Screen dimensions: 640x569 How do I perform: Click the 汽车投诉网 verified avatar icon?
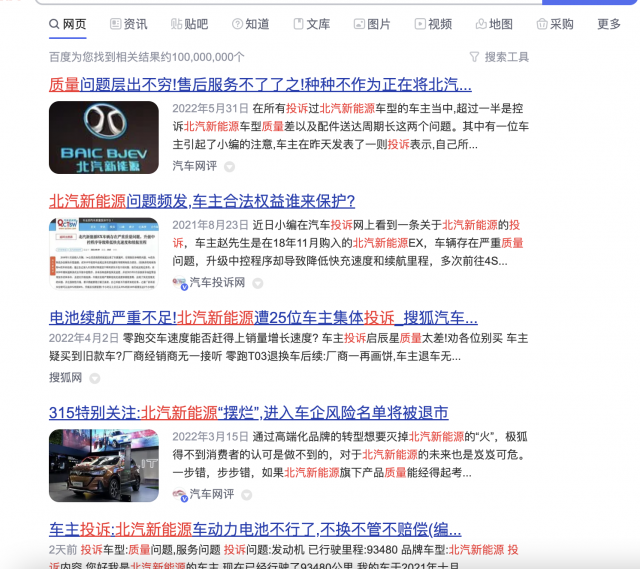click(180, 282)
